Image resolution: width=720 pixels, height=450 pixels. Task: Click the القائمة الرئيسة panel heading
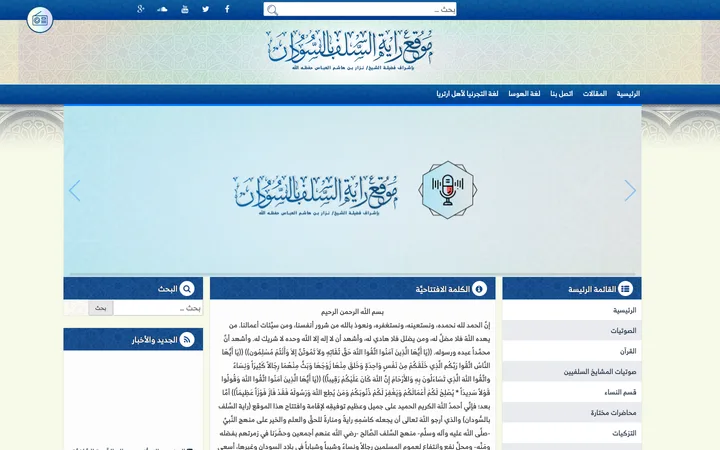pos(592,289)
